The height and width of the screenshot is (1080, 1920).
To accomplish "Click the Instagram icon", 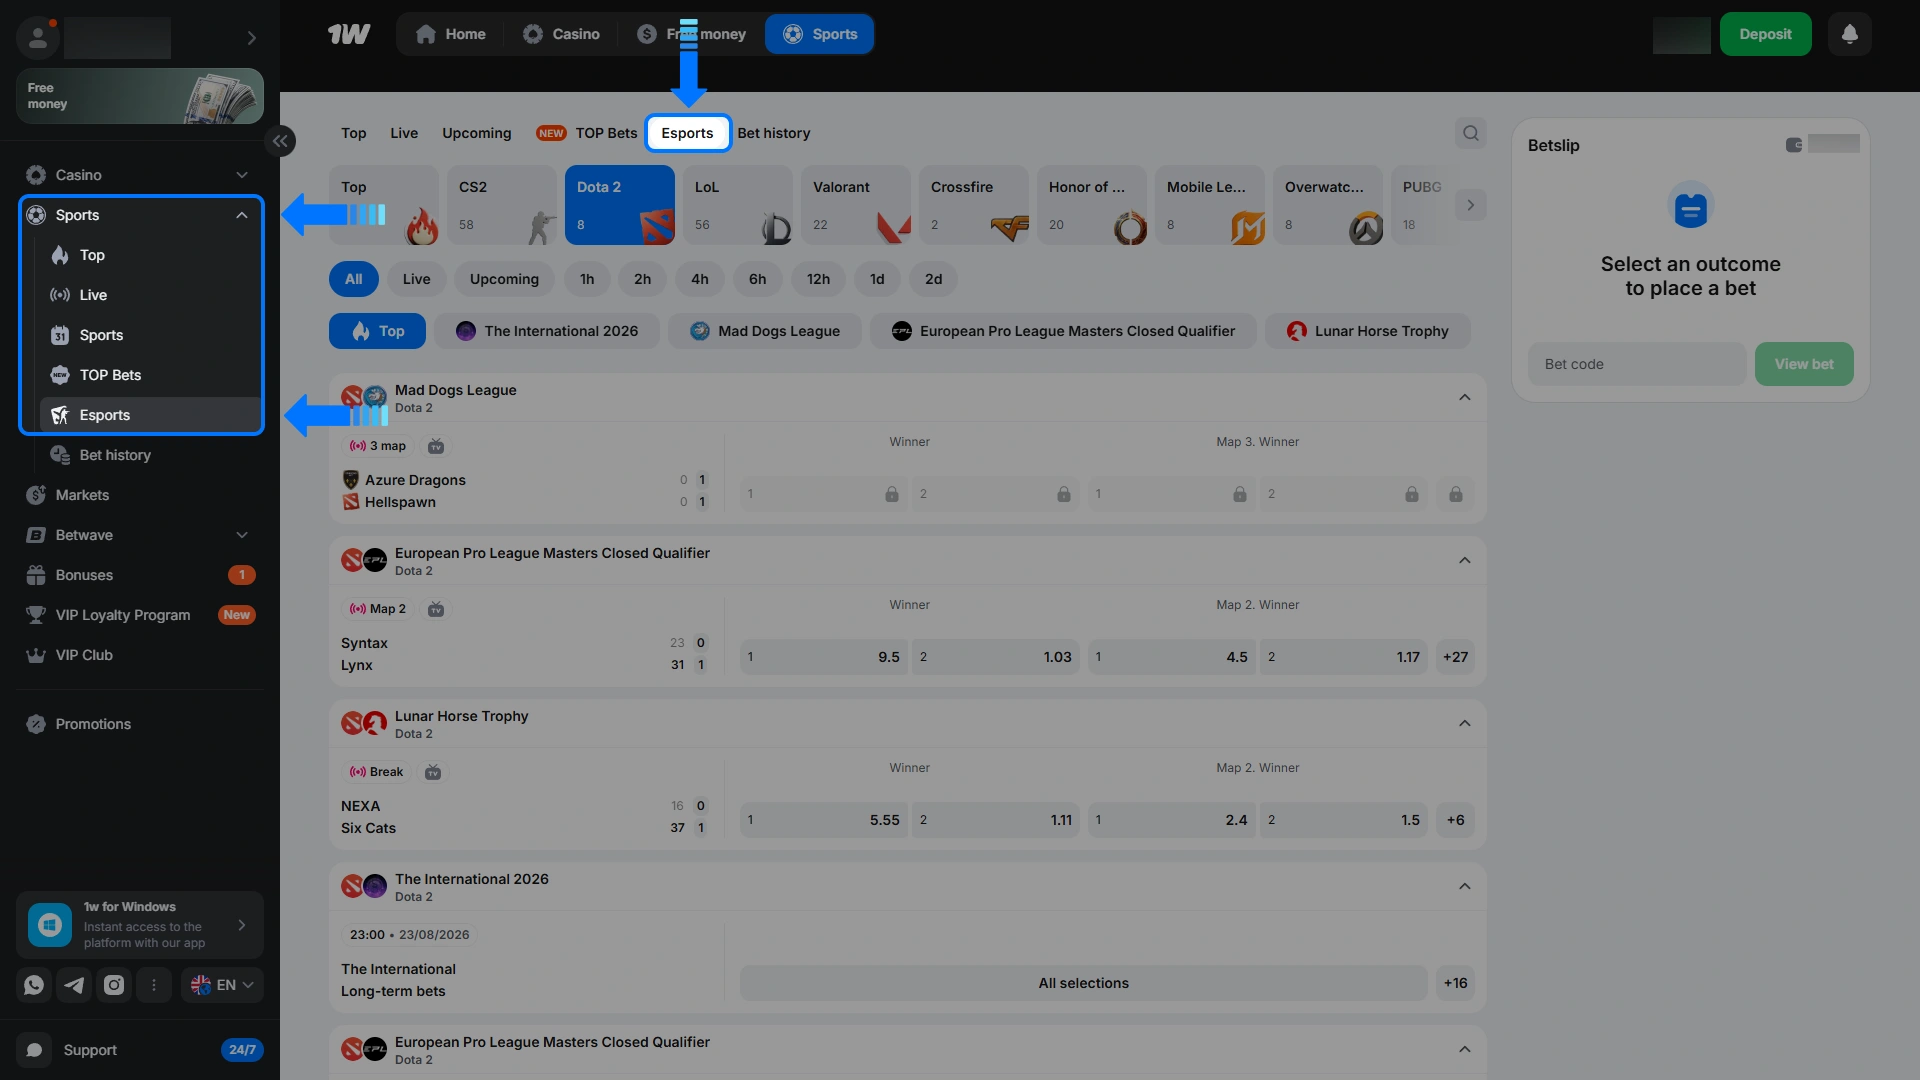I will click(114, 985).
